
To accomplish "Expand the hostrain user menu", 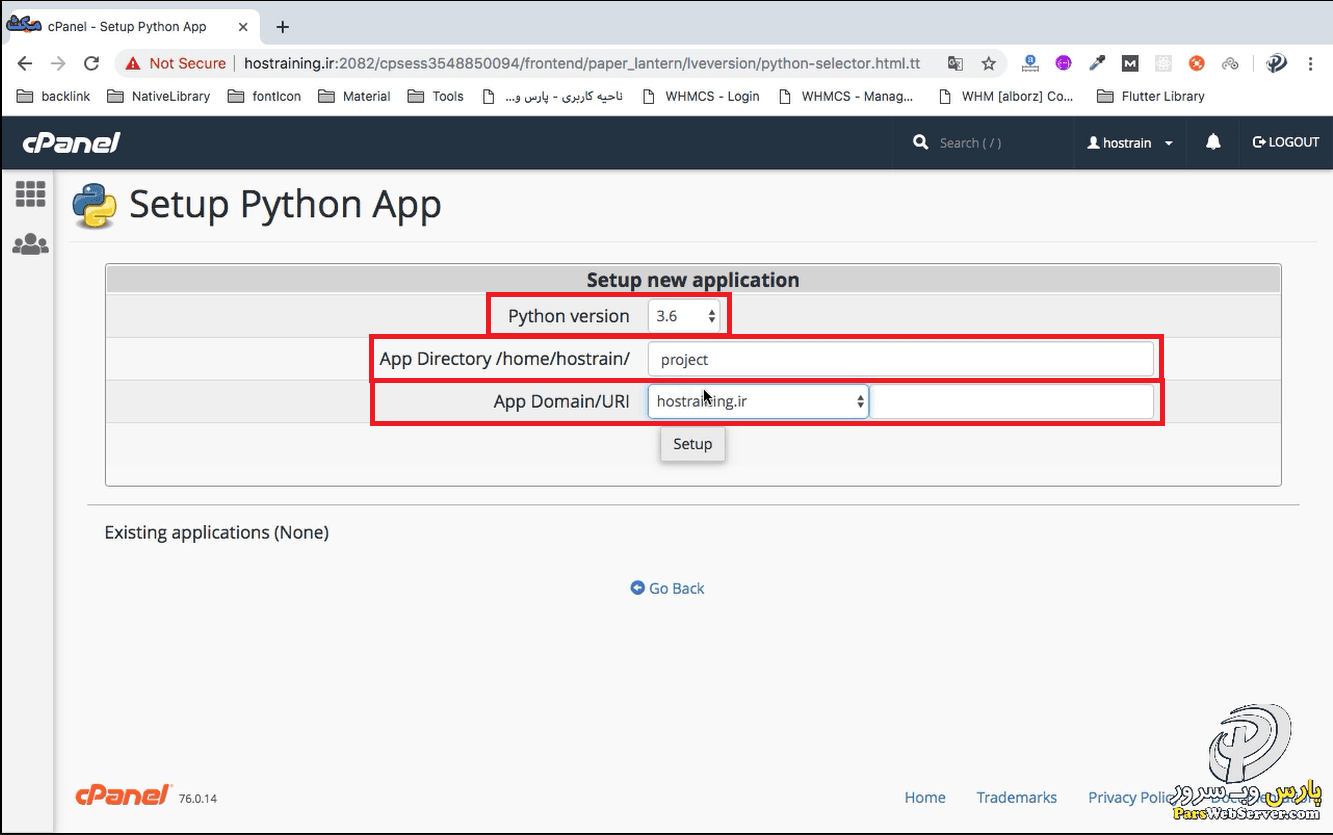I will point(1130,143).
